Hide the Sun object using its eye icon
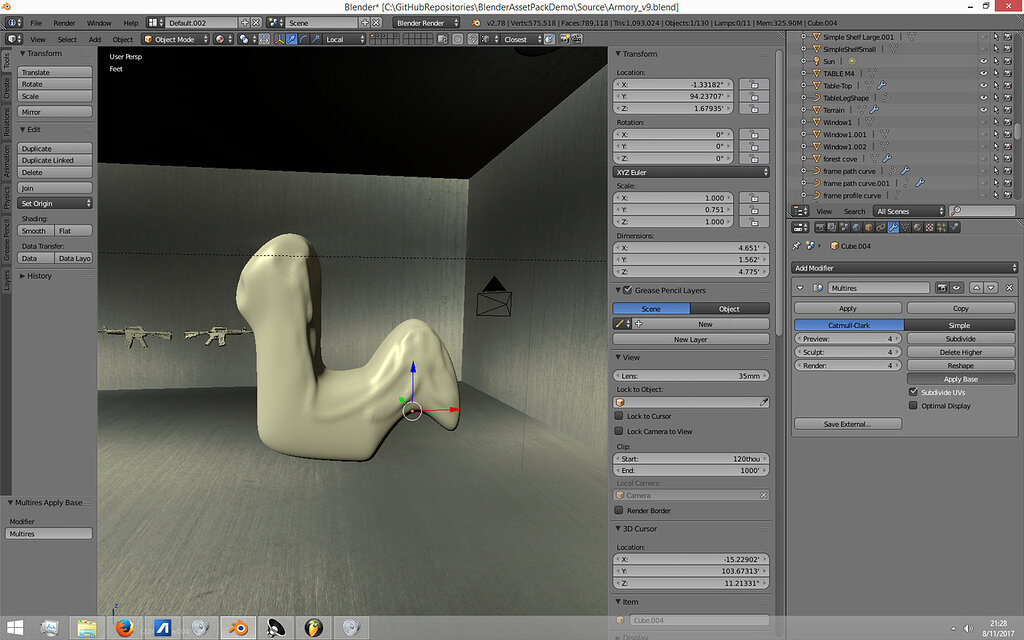This screenshot has height=640, width=1024. (984, 61)
